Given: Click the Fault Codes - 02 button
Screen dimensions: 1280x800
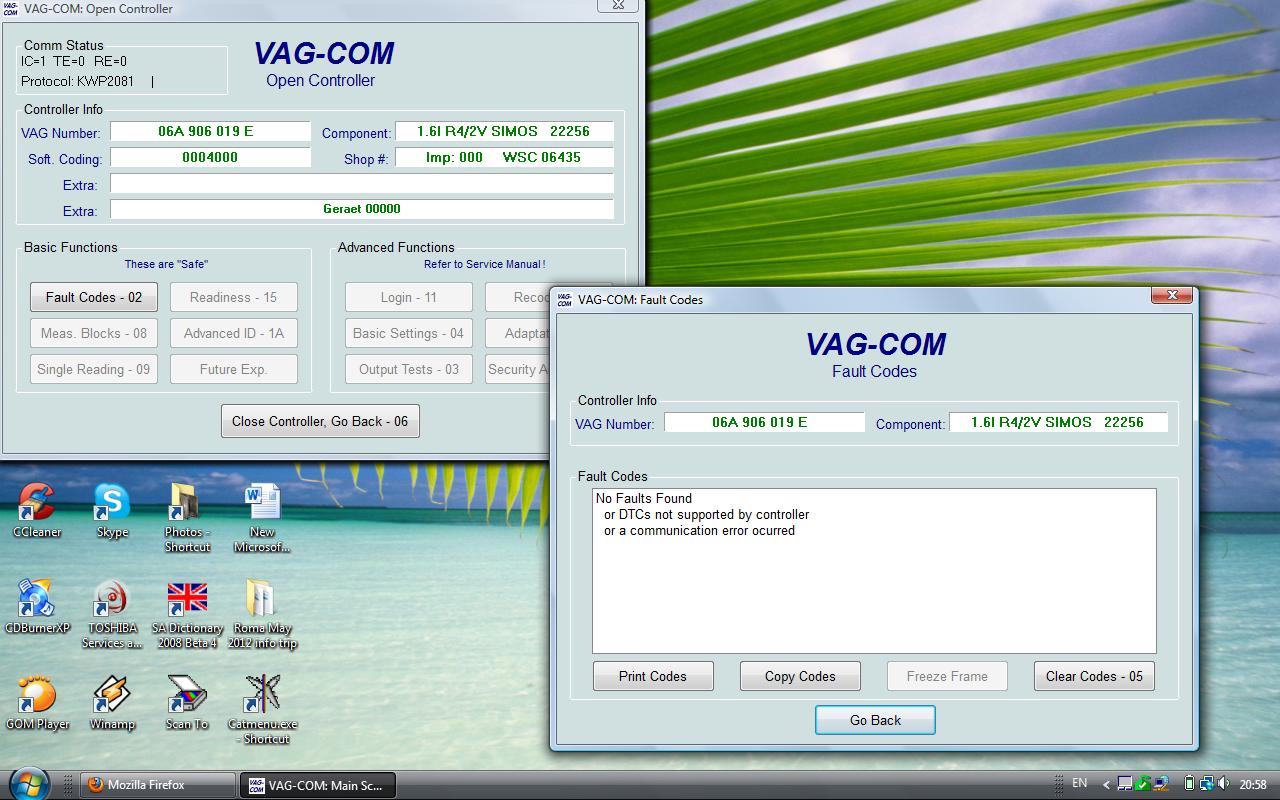Looking at the screenshot, I should [x=94, y=297].
